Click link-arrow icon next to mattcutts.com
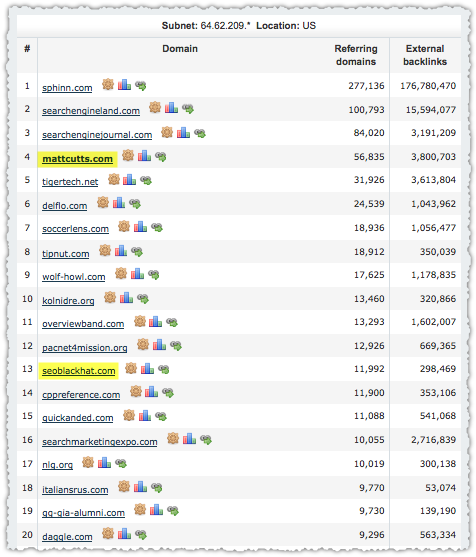 [x=161, y=156]
